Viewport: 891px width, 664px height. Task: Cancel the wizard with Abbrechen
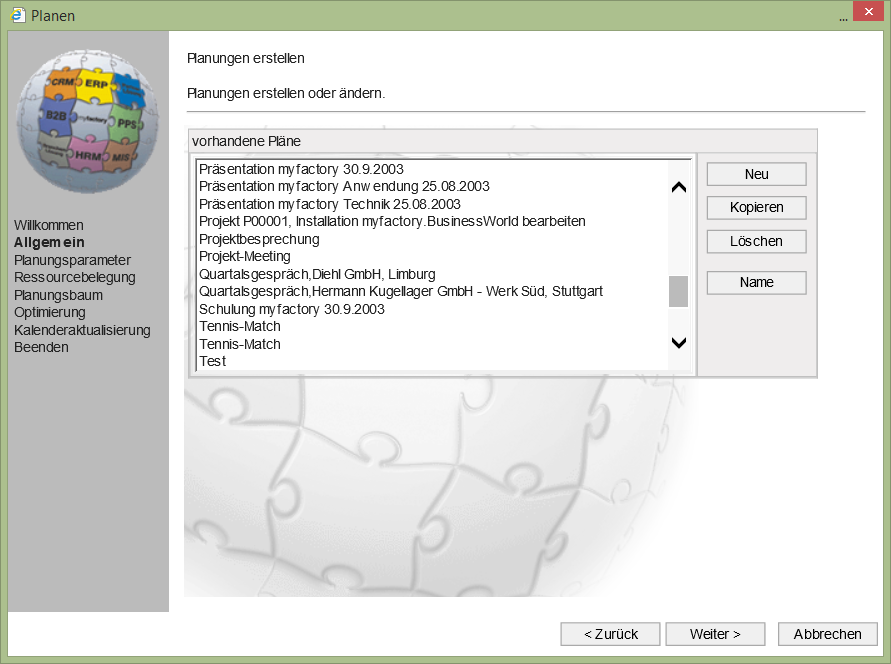tap(827, 634)
